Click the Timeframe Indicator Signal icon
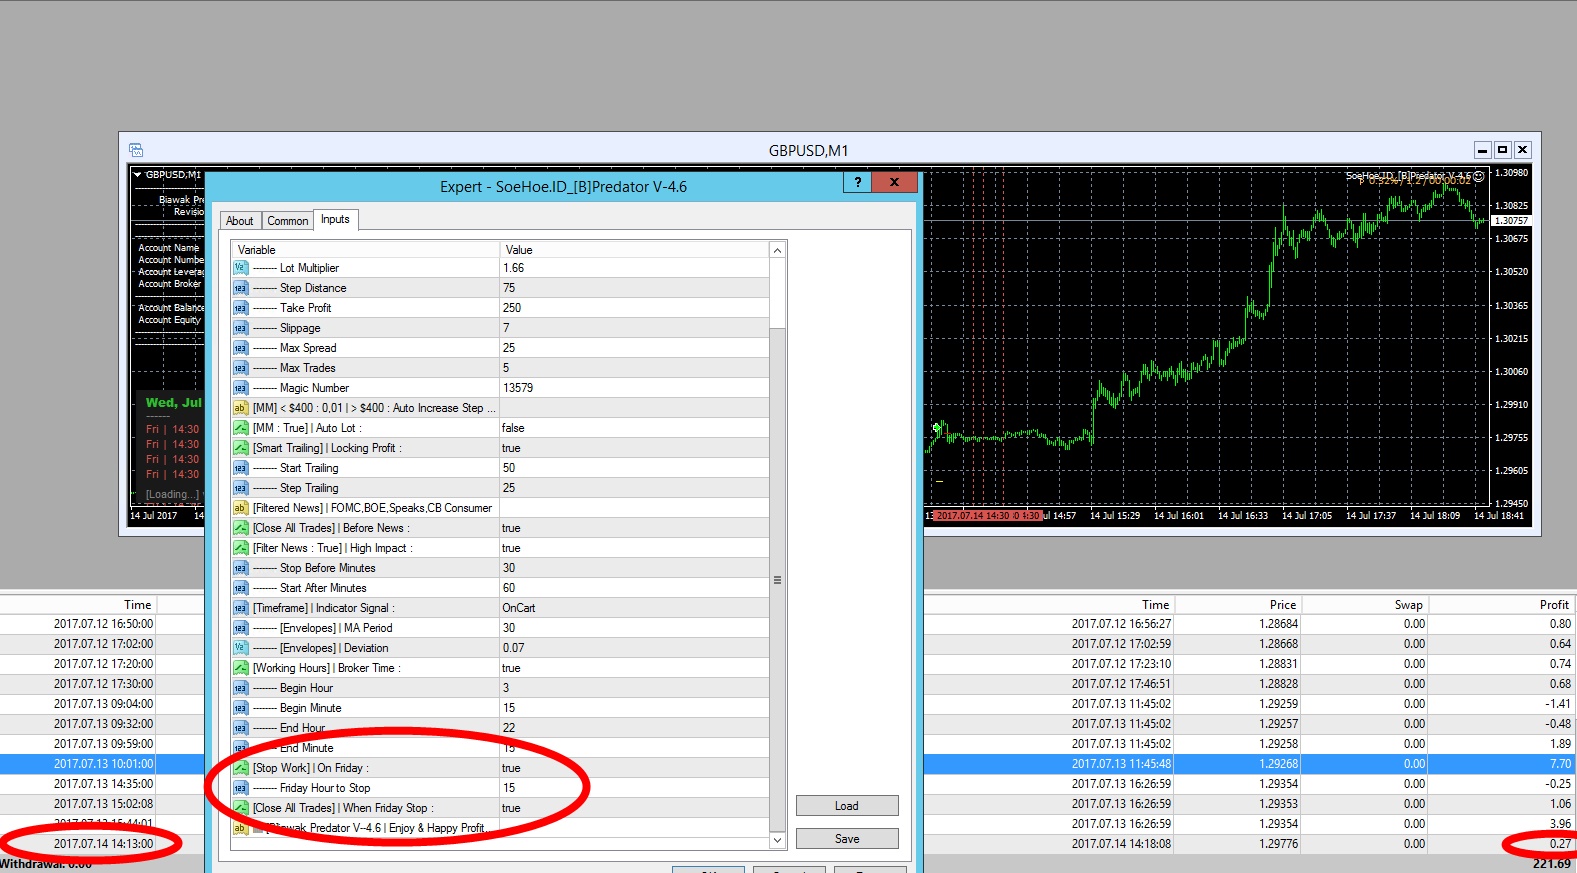 coord(240,608)
